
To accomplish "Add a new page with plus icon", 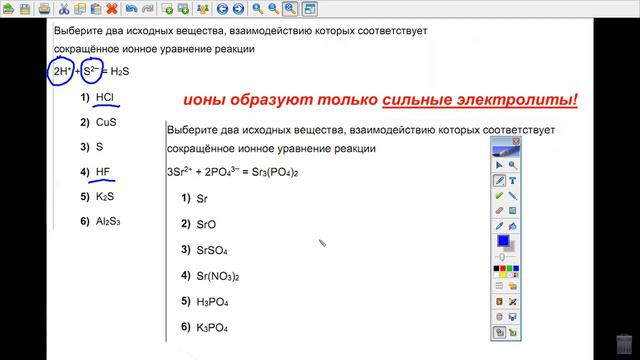I will coord(167,9).
